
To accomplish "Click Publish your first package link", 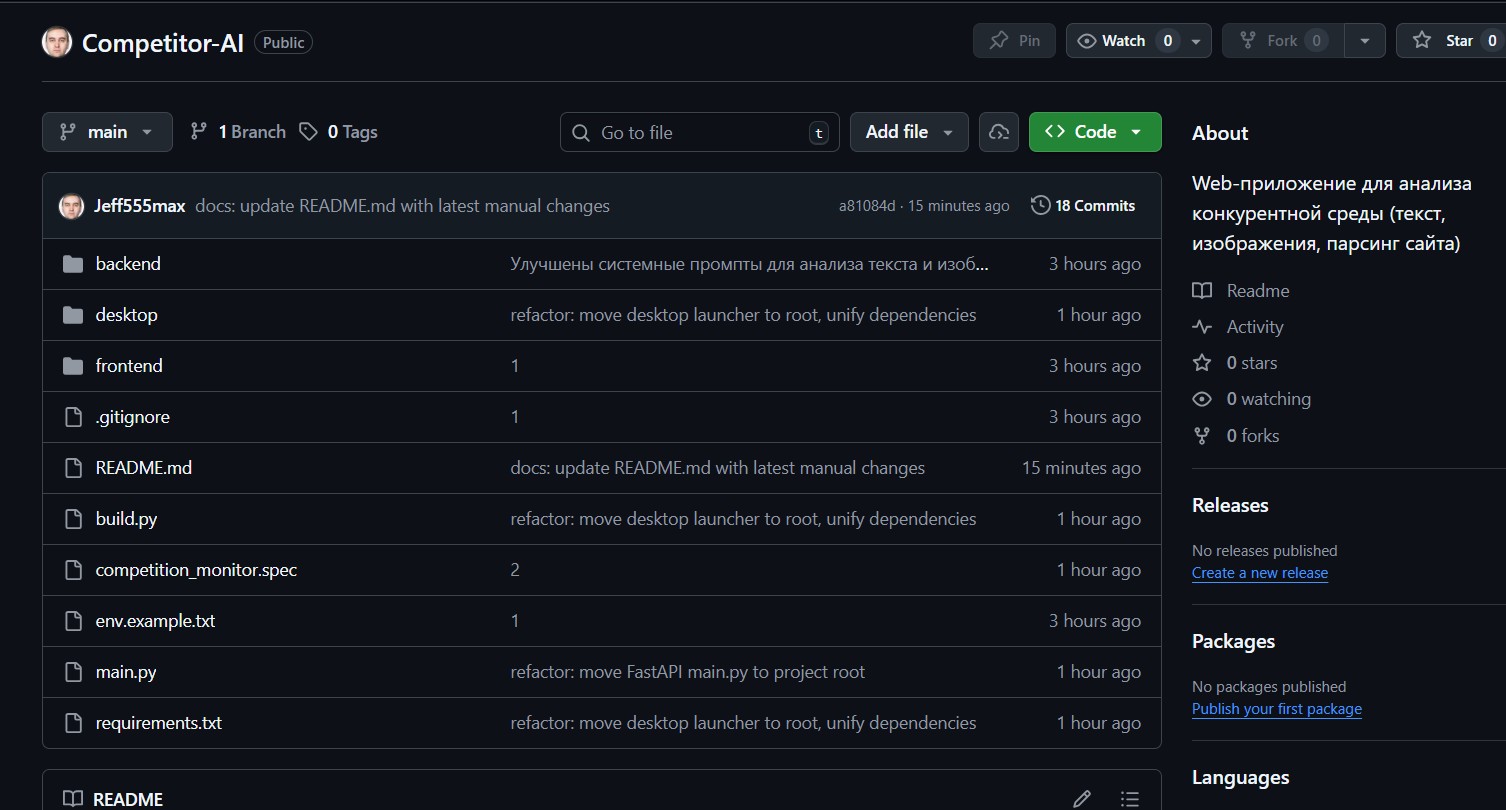I will (1277, 709).
